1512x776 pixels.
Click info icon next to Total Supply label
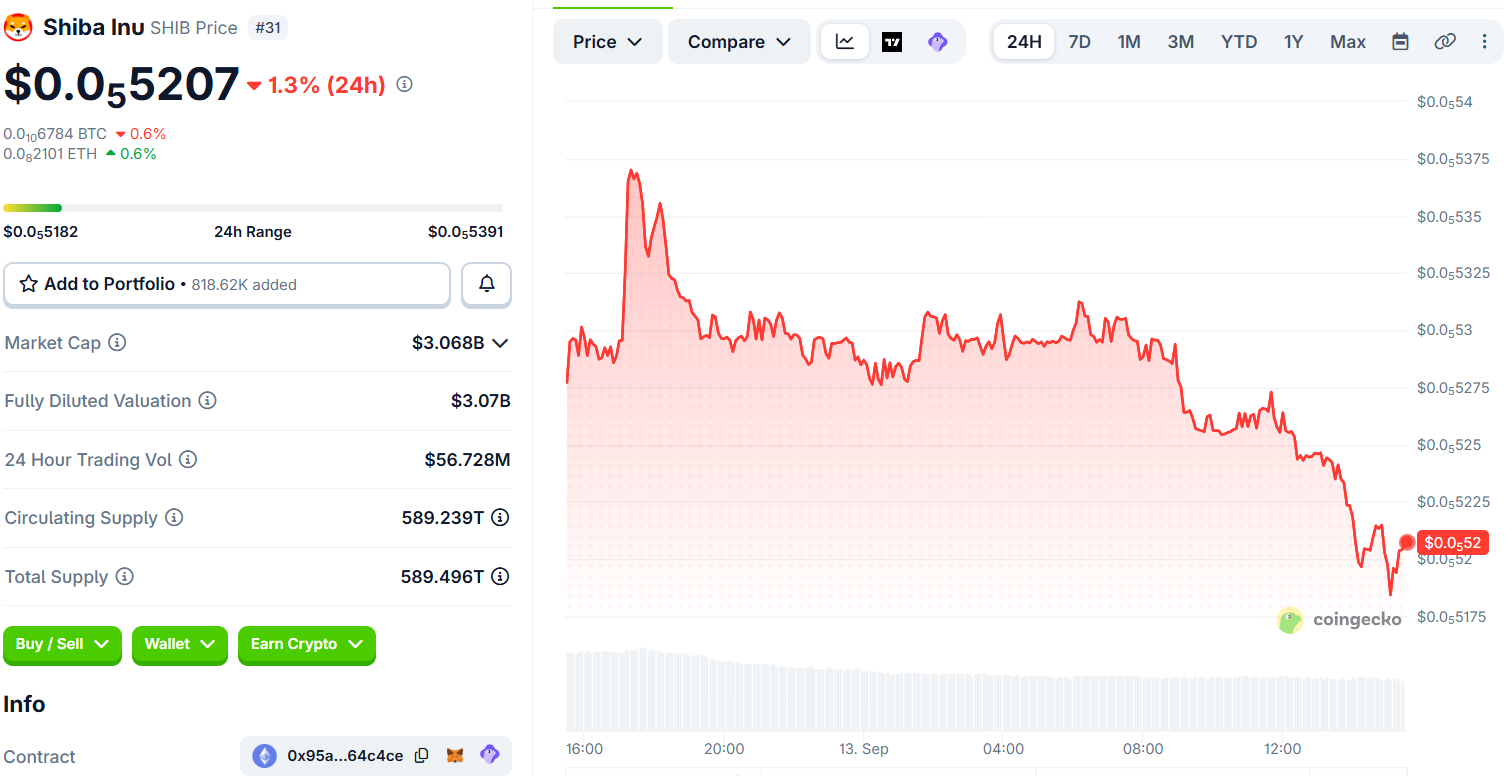124,577
